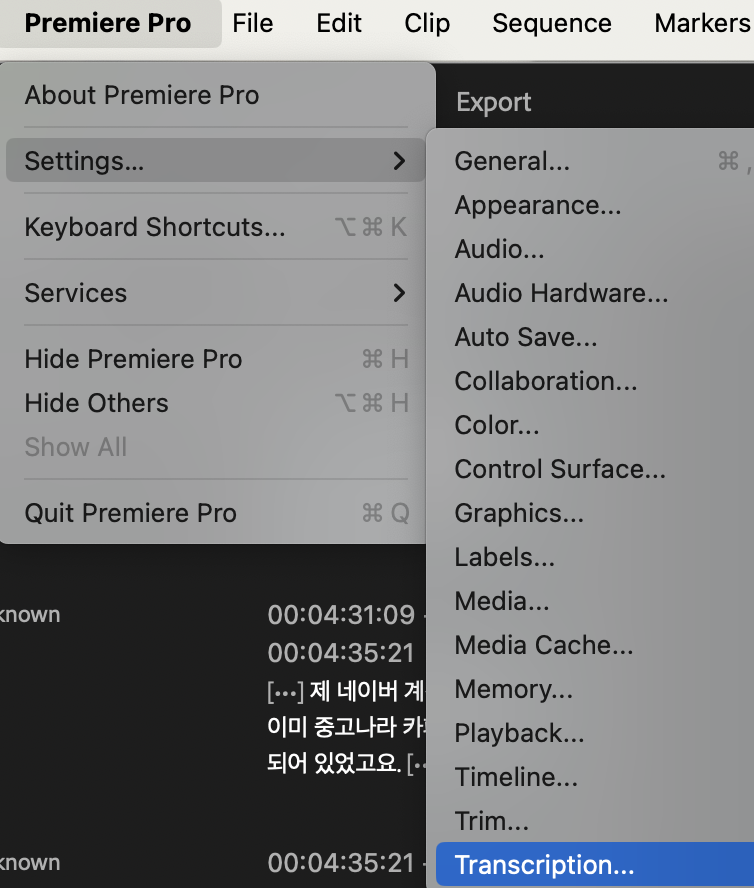
Task: Choose Quit Premiere Pro
Action: click(x=215, y=513)
